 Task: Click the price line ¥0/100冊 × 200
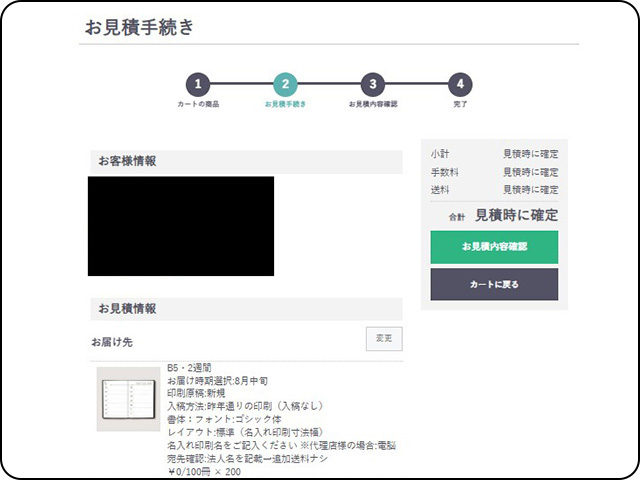click(204, 472)
